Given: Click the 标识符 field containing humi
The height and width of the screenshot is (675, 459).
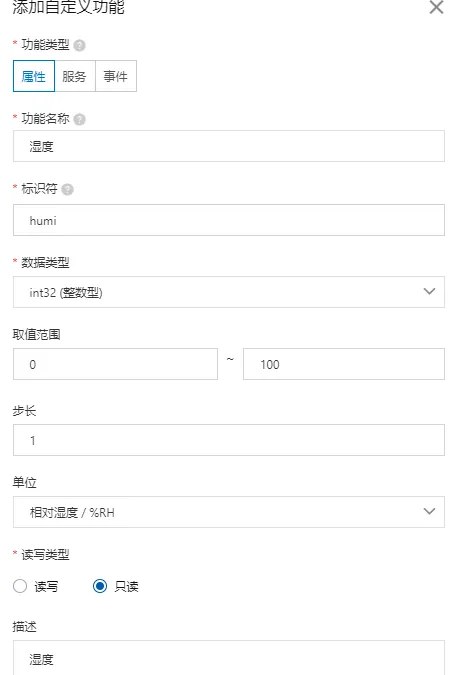Looking at the screenshot, I should pos(229,220).
